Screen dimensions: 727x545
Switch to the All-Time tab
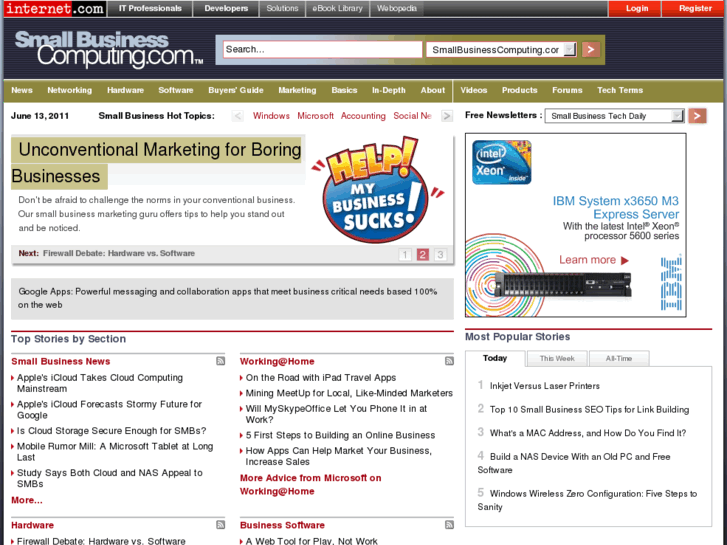[619, 358]
